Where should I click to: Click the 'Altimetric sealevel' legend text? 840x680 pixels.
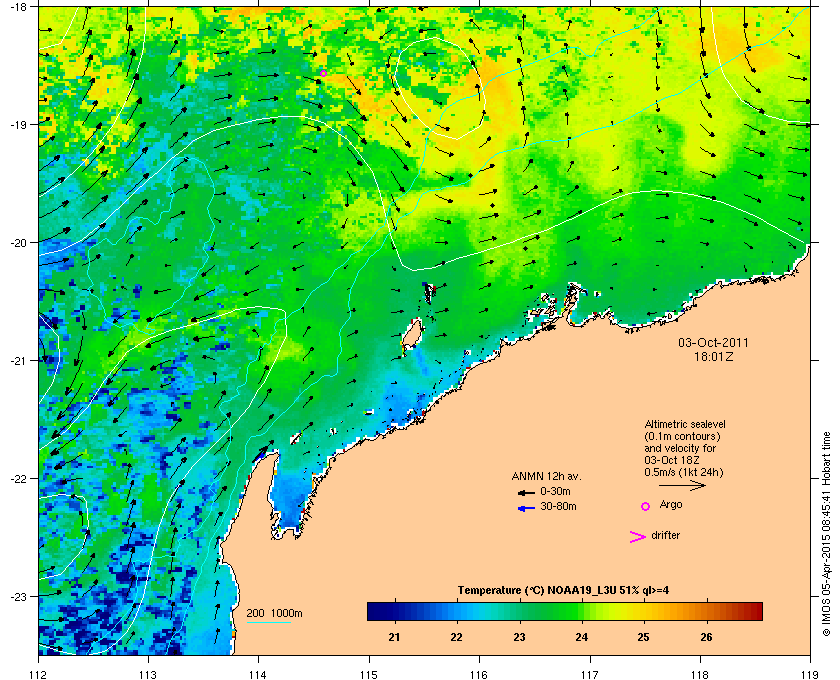pyautogui.click(x=685, y=424)
